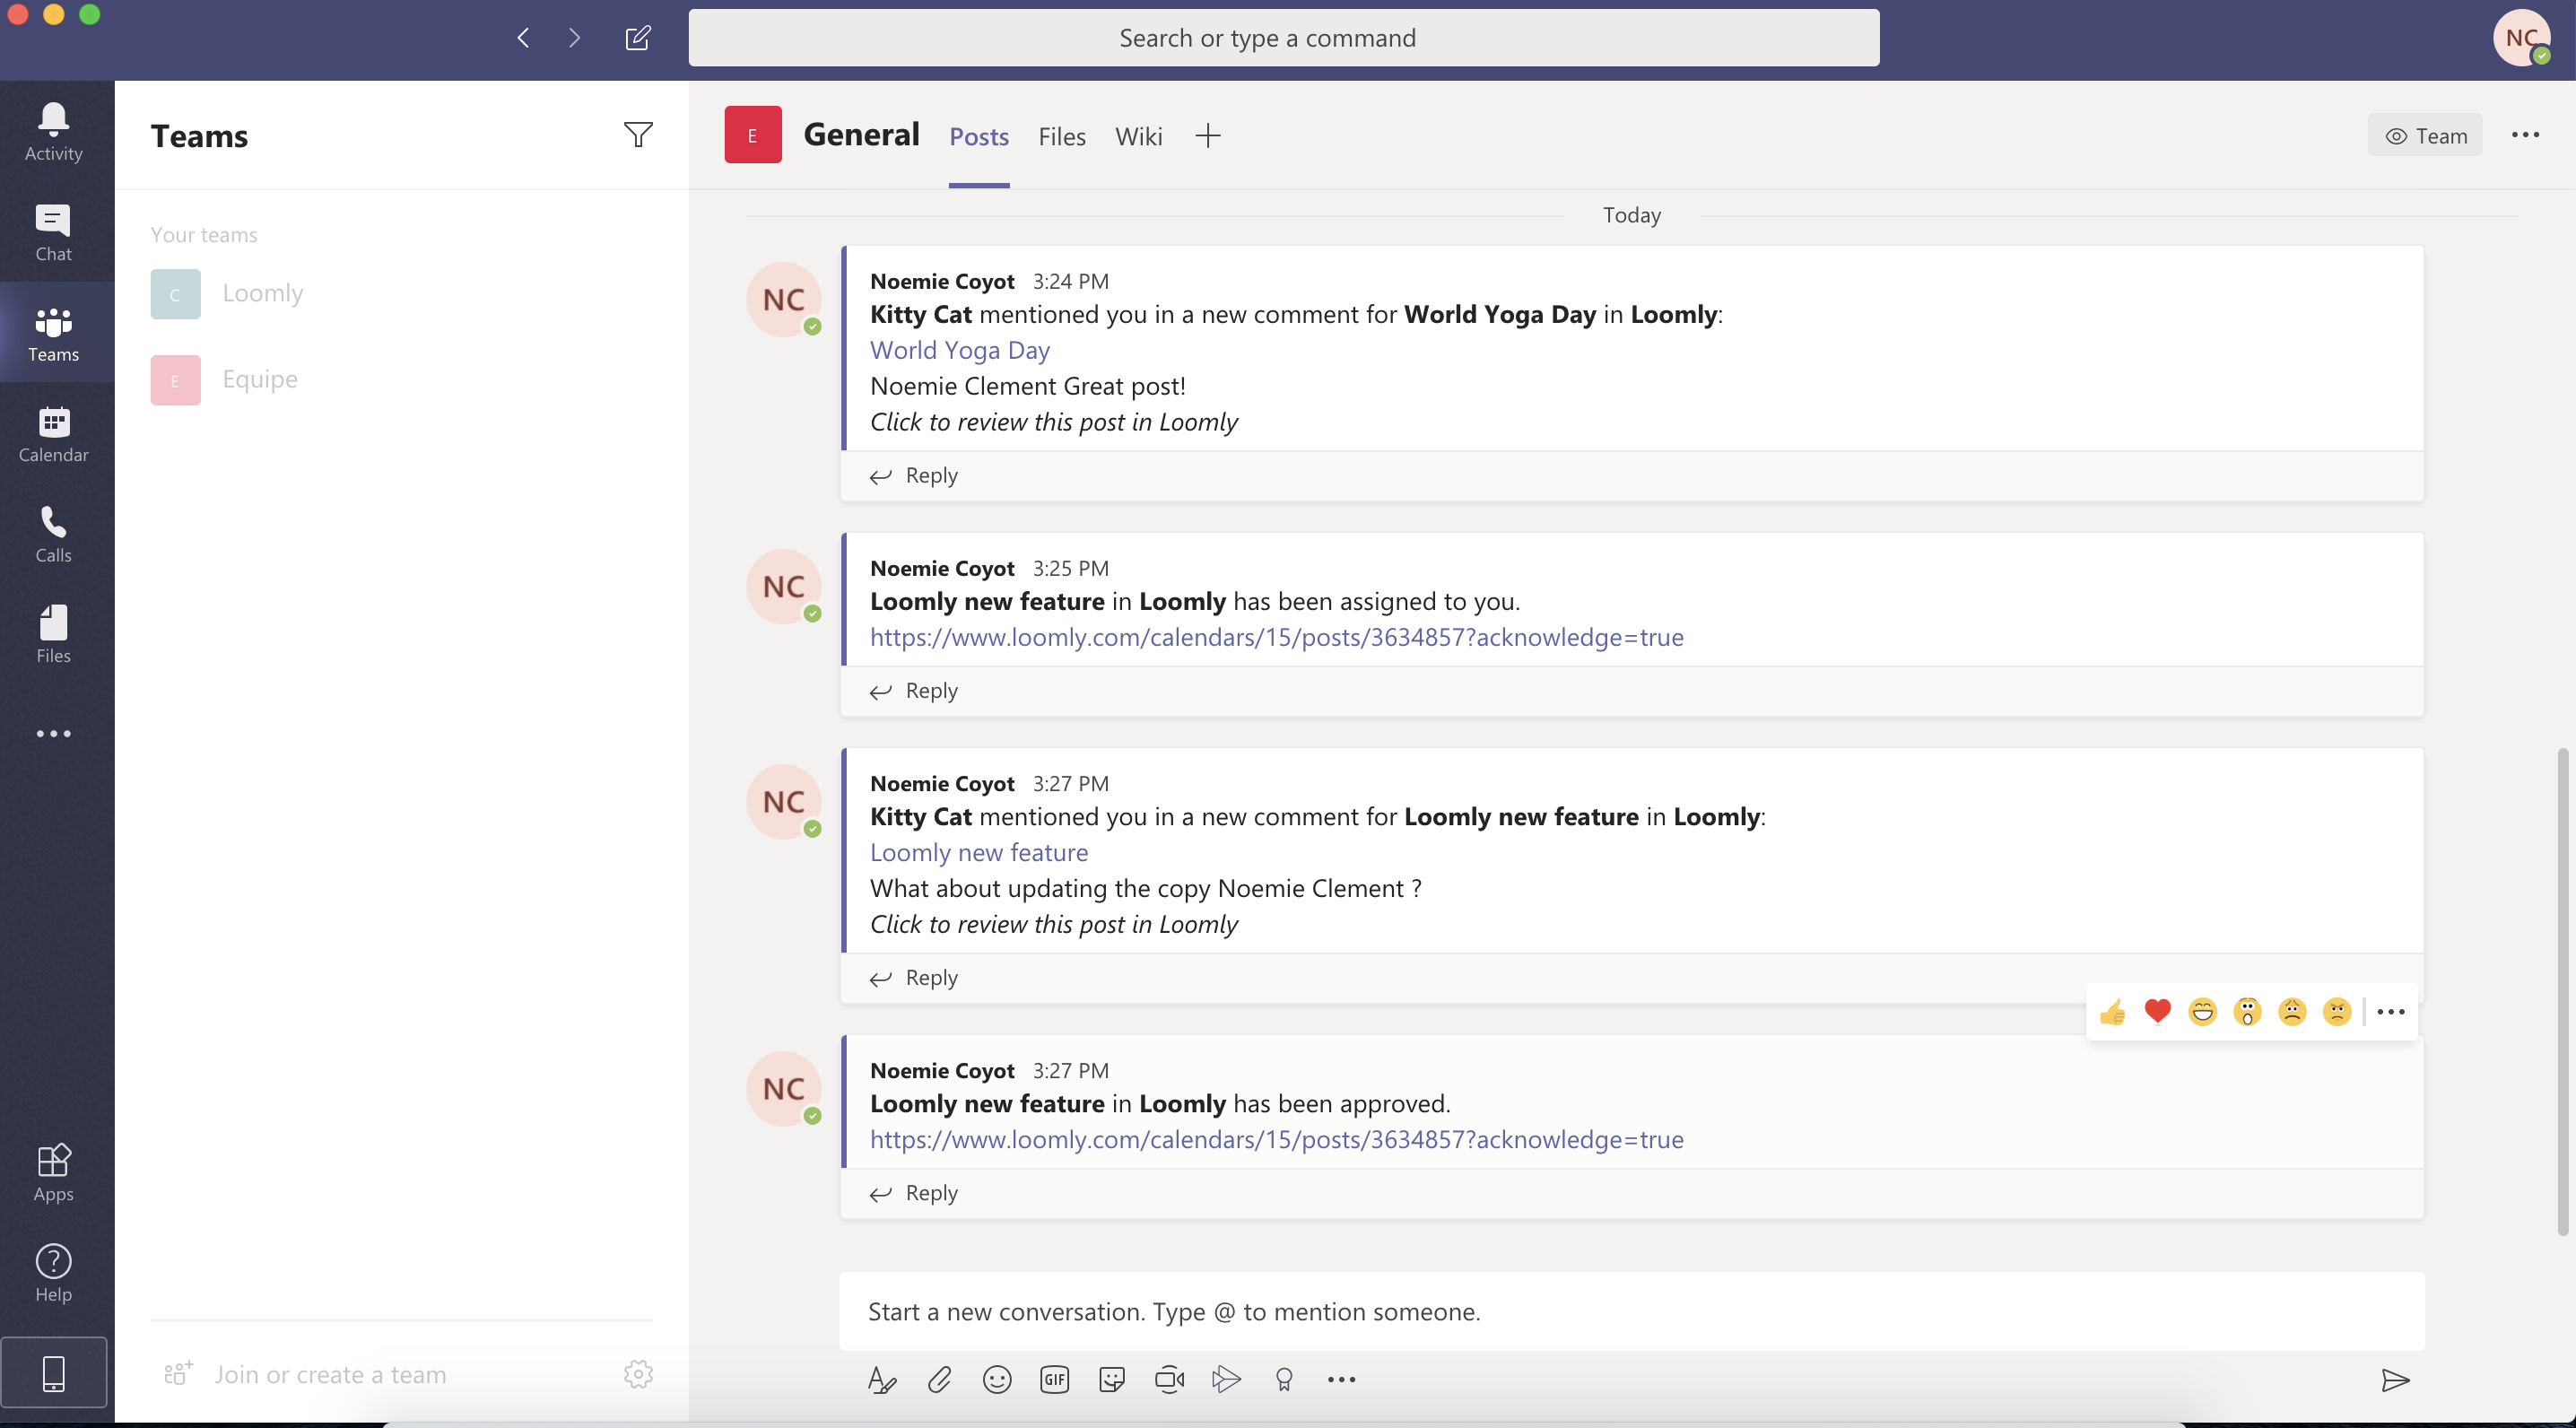Open the emoji picker below the message box

(x=997, y=1380)
